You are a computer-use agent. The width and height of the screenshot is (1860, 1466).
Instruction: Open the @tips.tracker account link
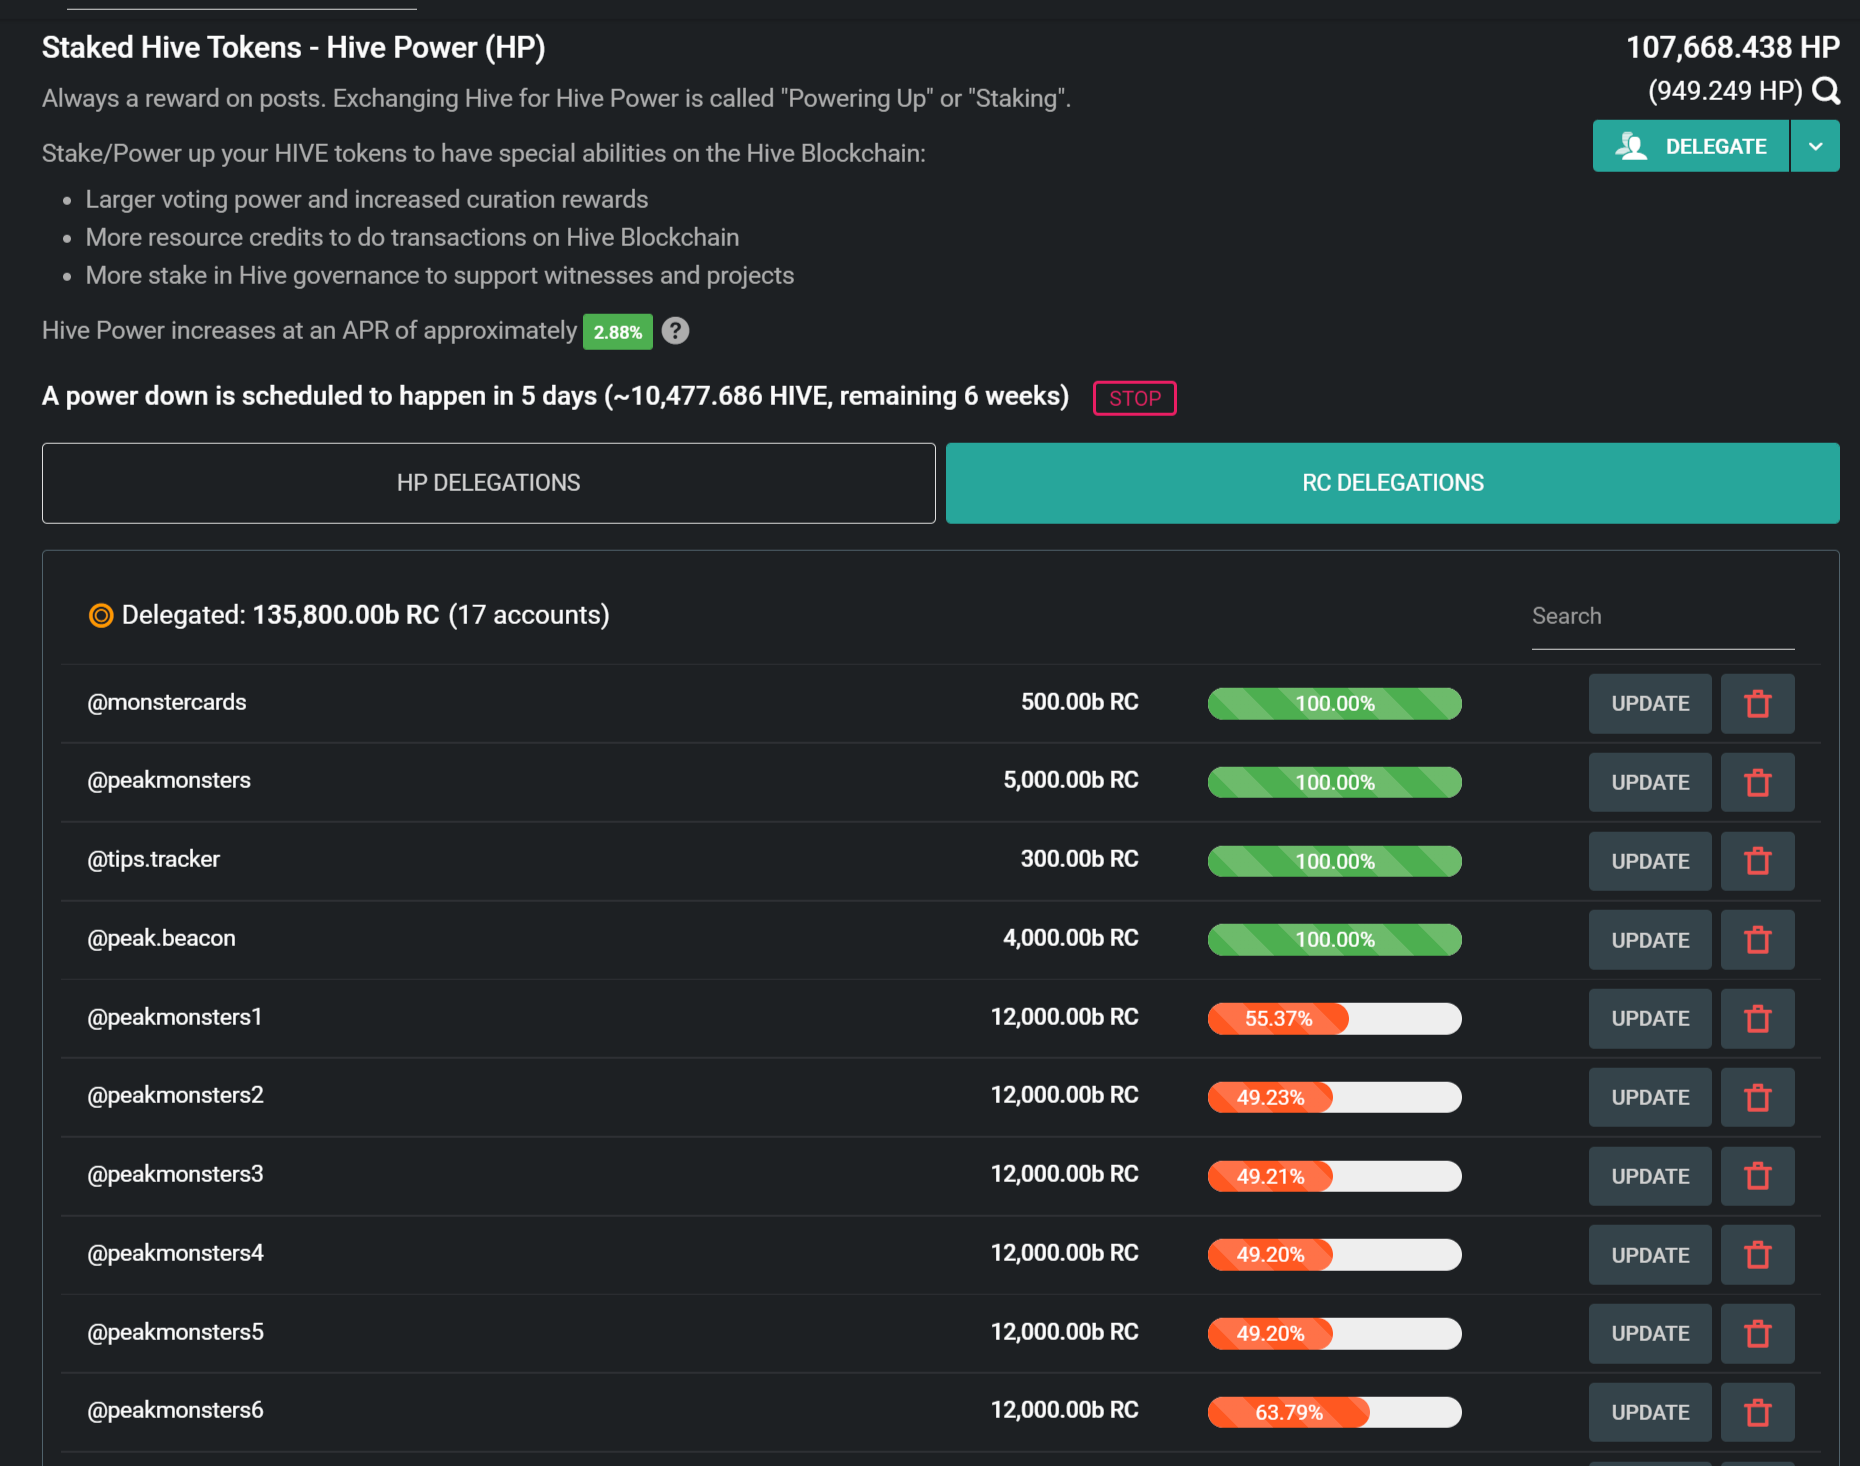[x=154, y=859]
